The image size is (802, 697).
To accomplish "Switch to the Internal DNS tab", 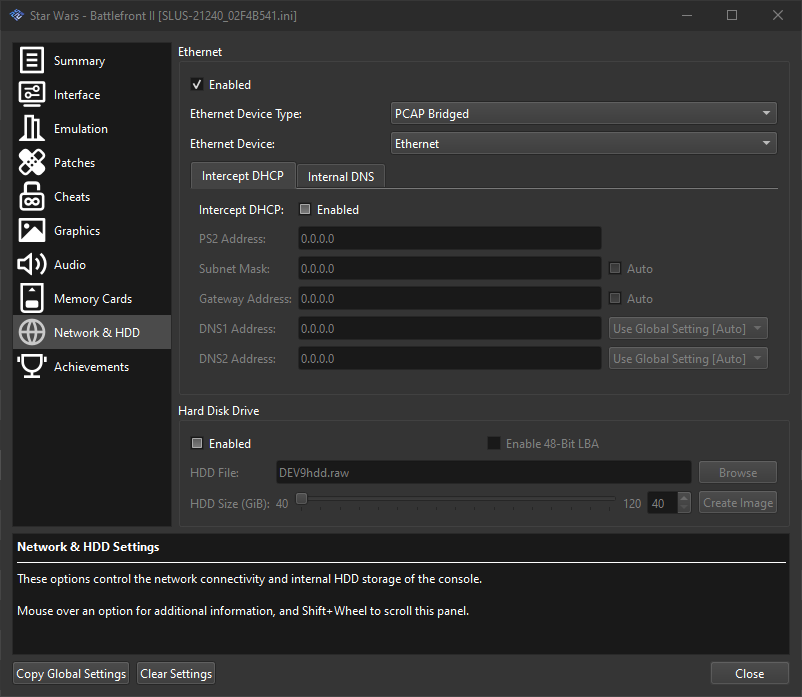I will click(x=341, y=176).
